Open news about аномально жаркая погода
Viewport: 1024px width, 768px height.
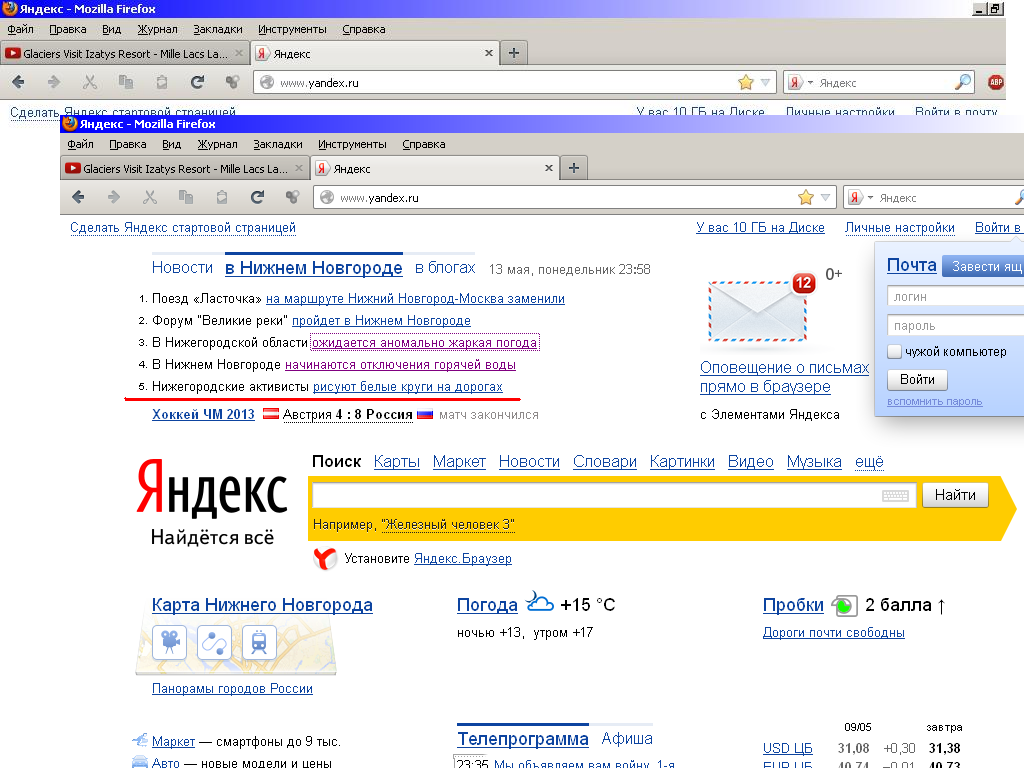(x=424, y=342)
